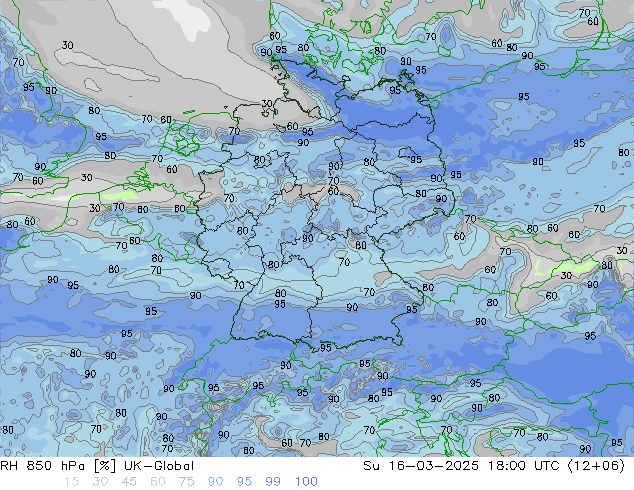
Task: Click legend value 45 in the color scale
Action: click(x=129, y=482)
